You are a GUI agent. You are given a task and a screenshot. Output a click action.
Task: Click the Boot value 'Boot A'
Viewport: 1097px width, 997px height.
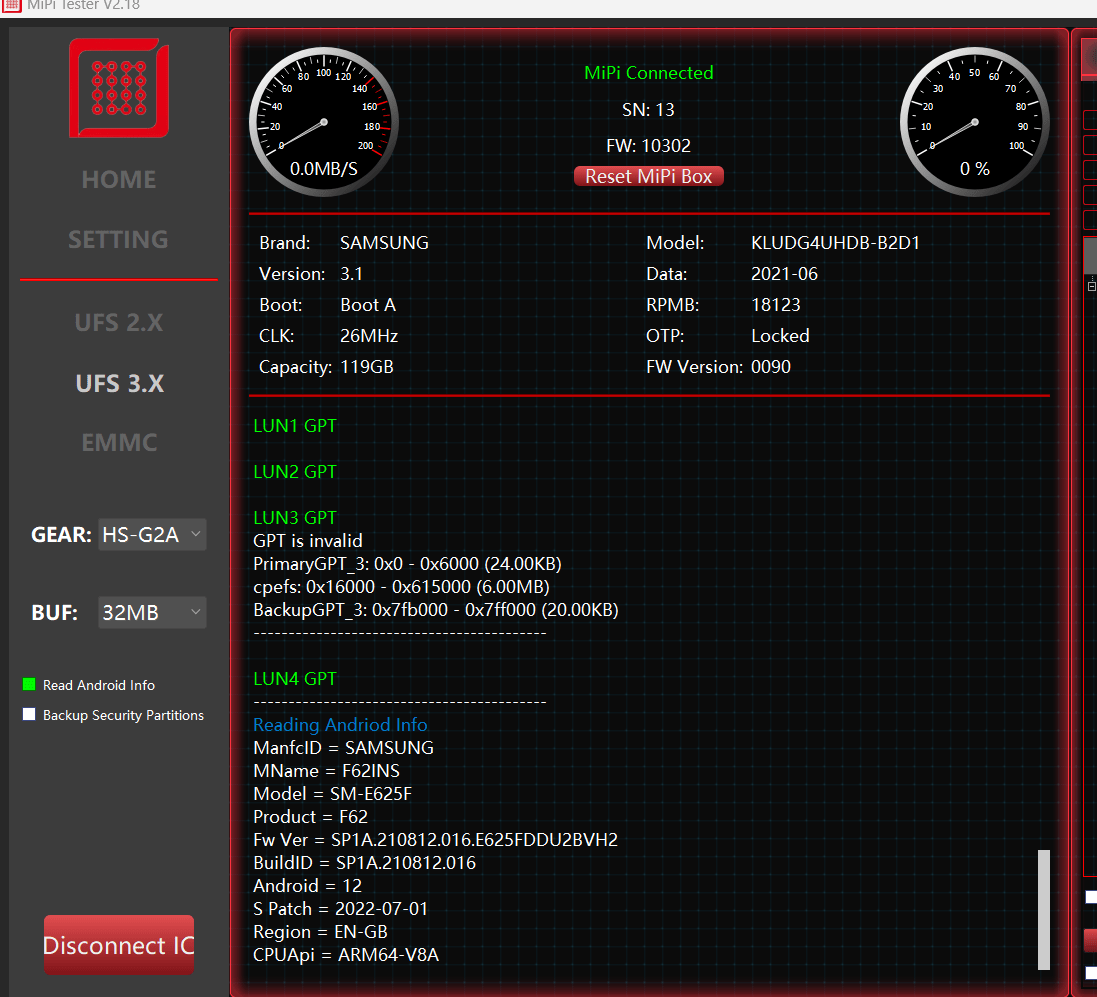click(368, 305)
